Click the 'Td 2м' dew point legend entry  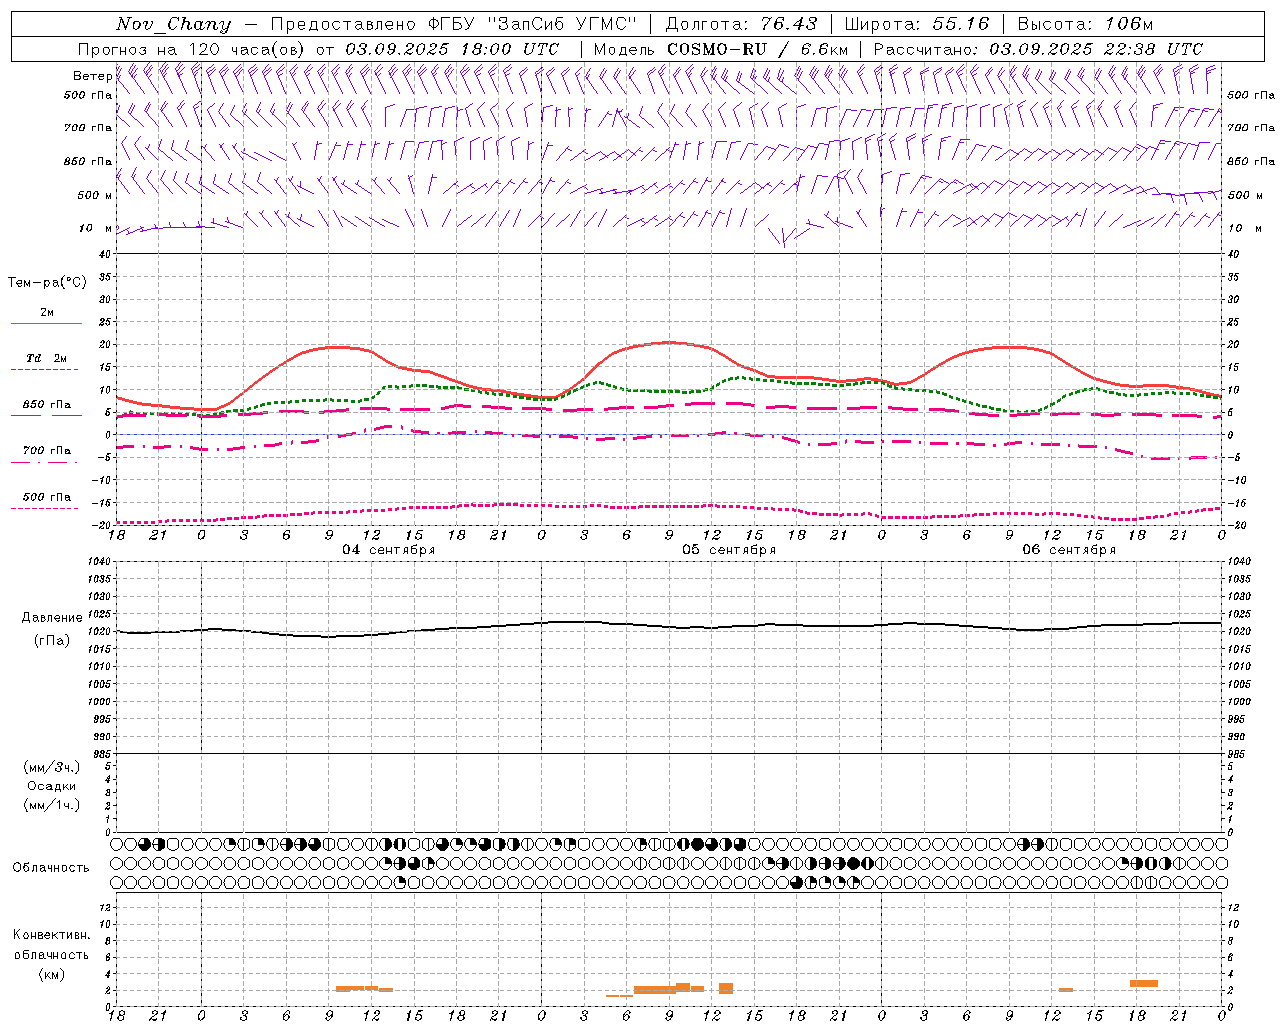(x=46, y=358)
